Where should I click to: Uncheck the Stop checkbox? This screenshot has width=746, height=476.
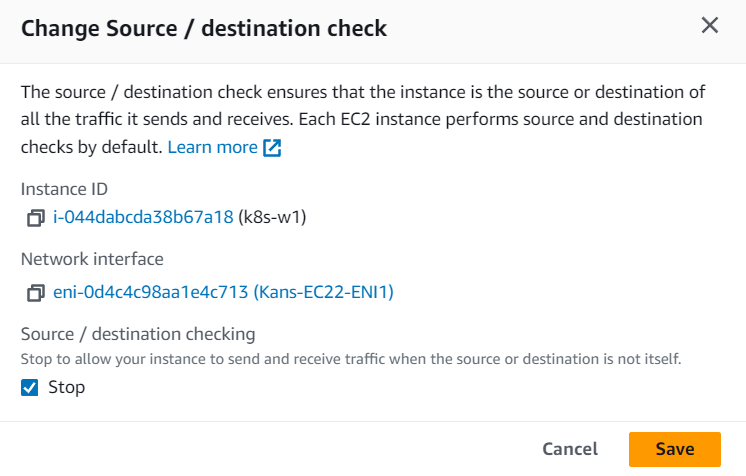tap(30, 387)
